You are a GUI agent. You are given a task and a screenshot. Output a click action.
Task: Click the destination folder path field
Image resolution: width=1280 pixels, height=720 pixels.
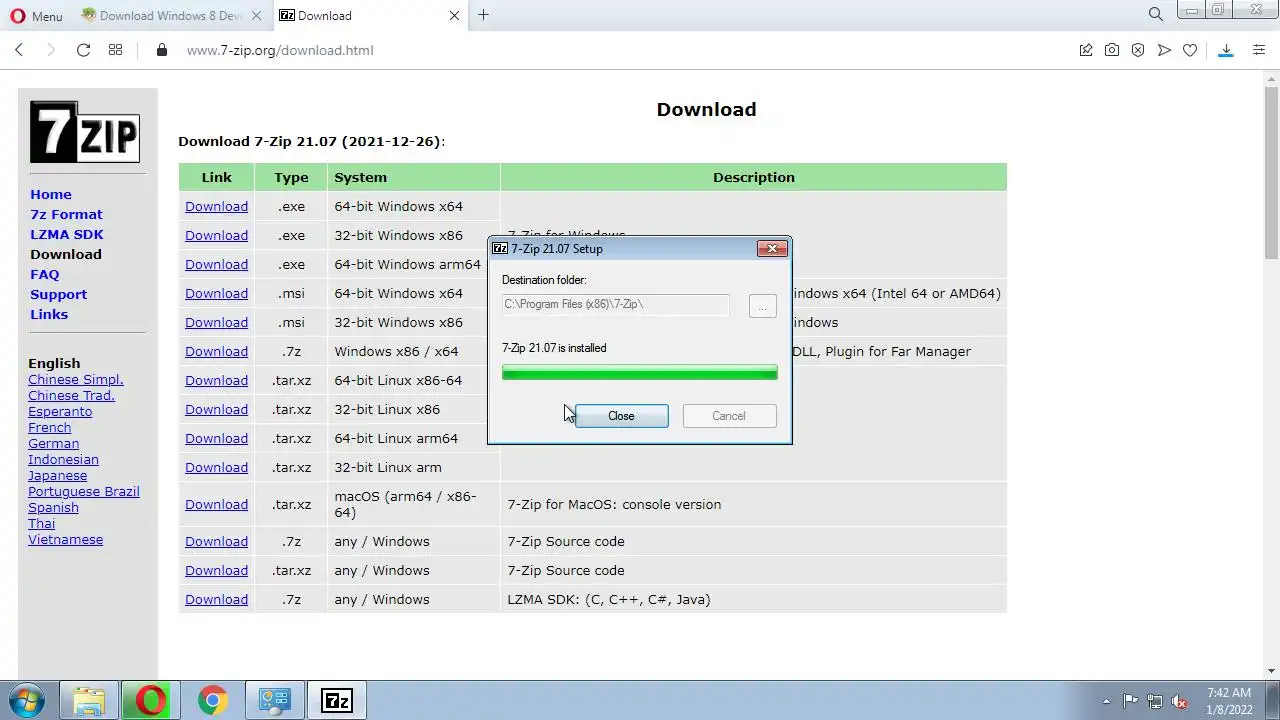coord(616,304)
